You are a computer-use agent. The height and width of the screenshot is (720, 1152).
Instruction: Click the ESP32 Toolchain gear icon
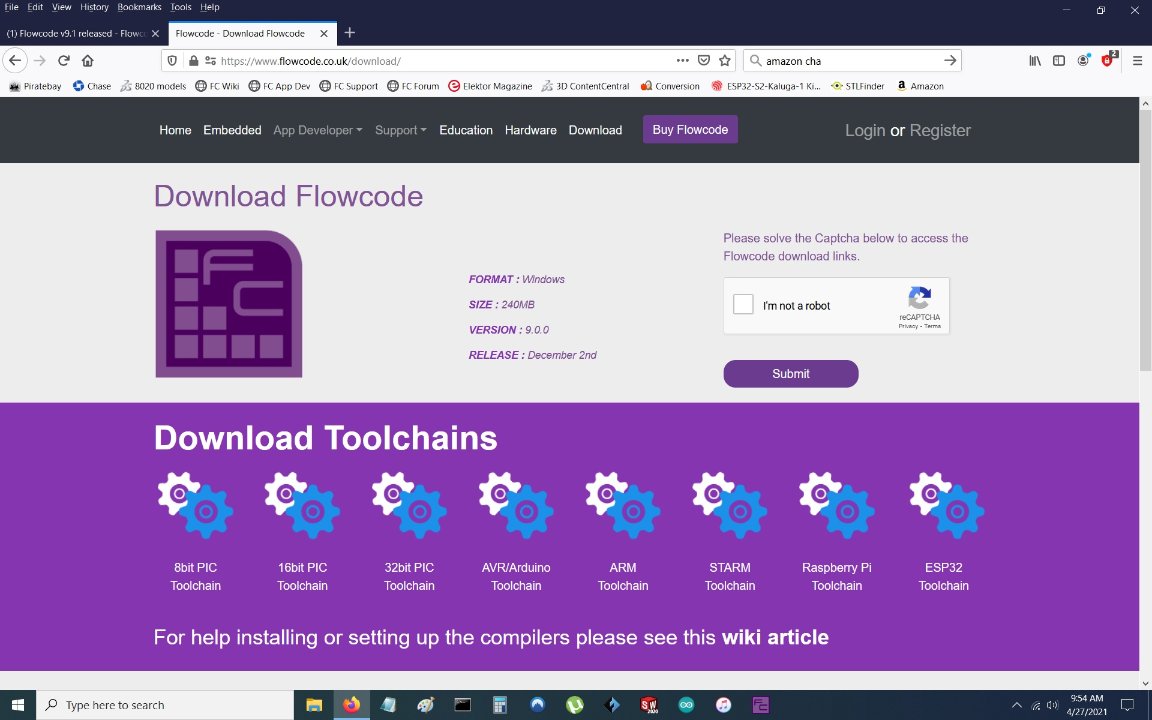coord(944,506)
